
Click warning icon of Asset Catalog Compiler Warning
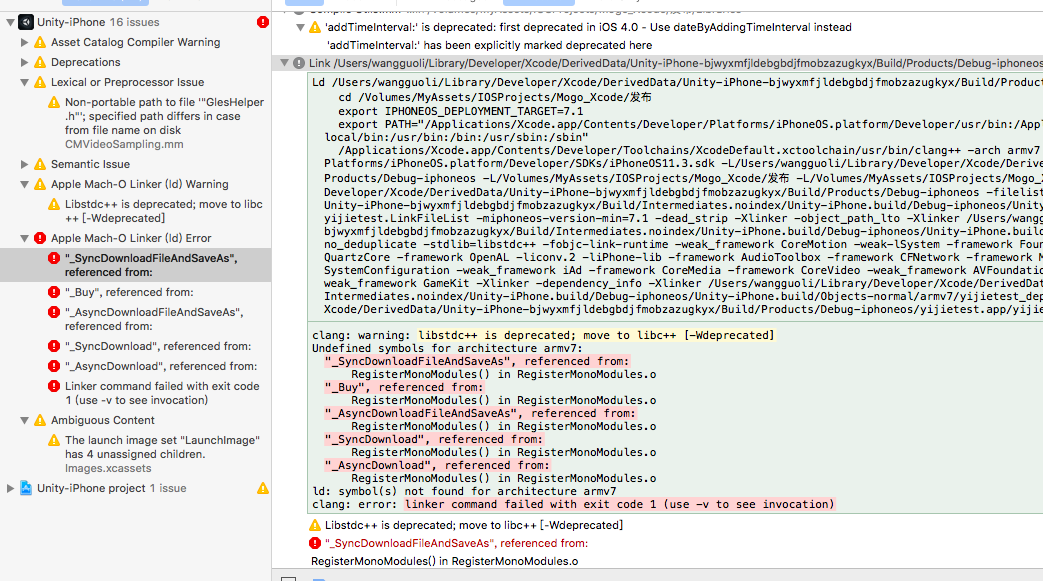click(40, 43)
